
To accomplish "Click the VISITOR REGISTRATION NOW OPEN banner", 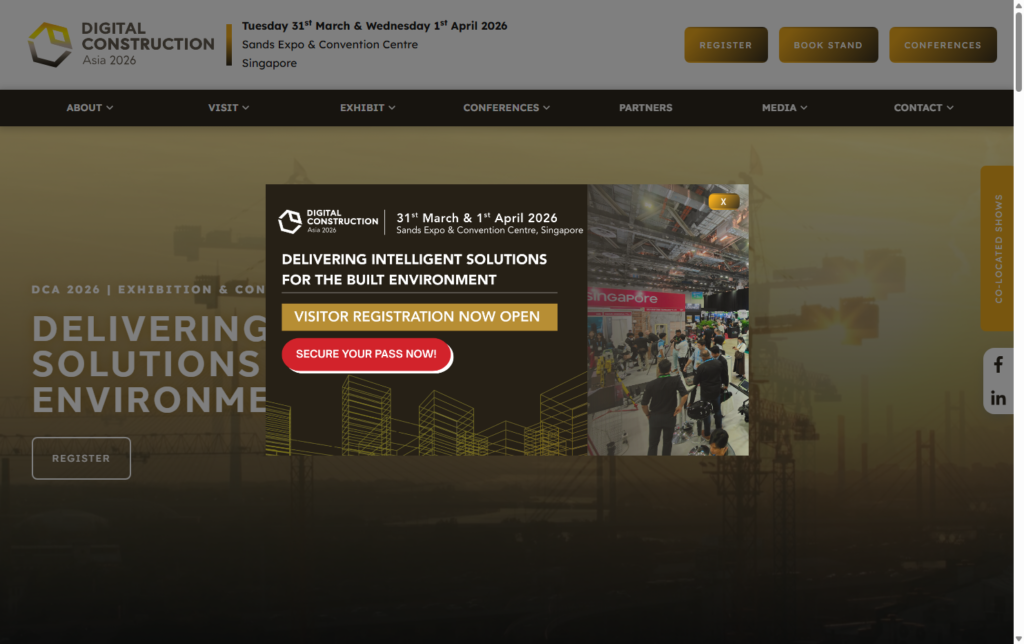I will (419, 316).
